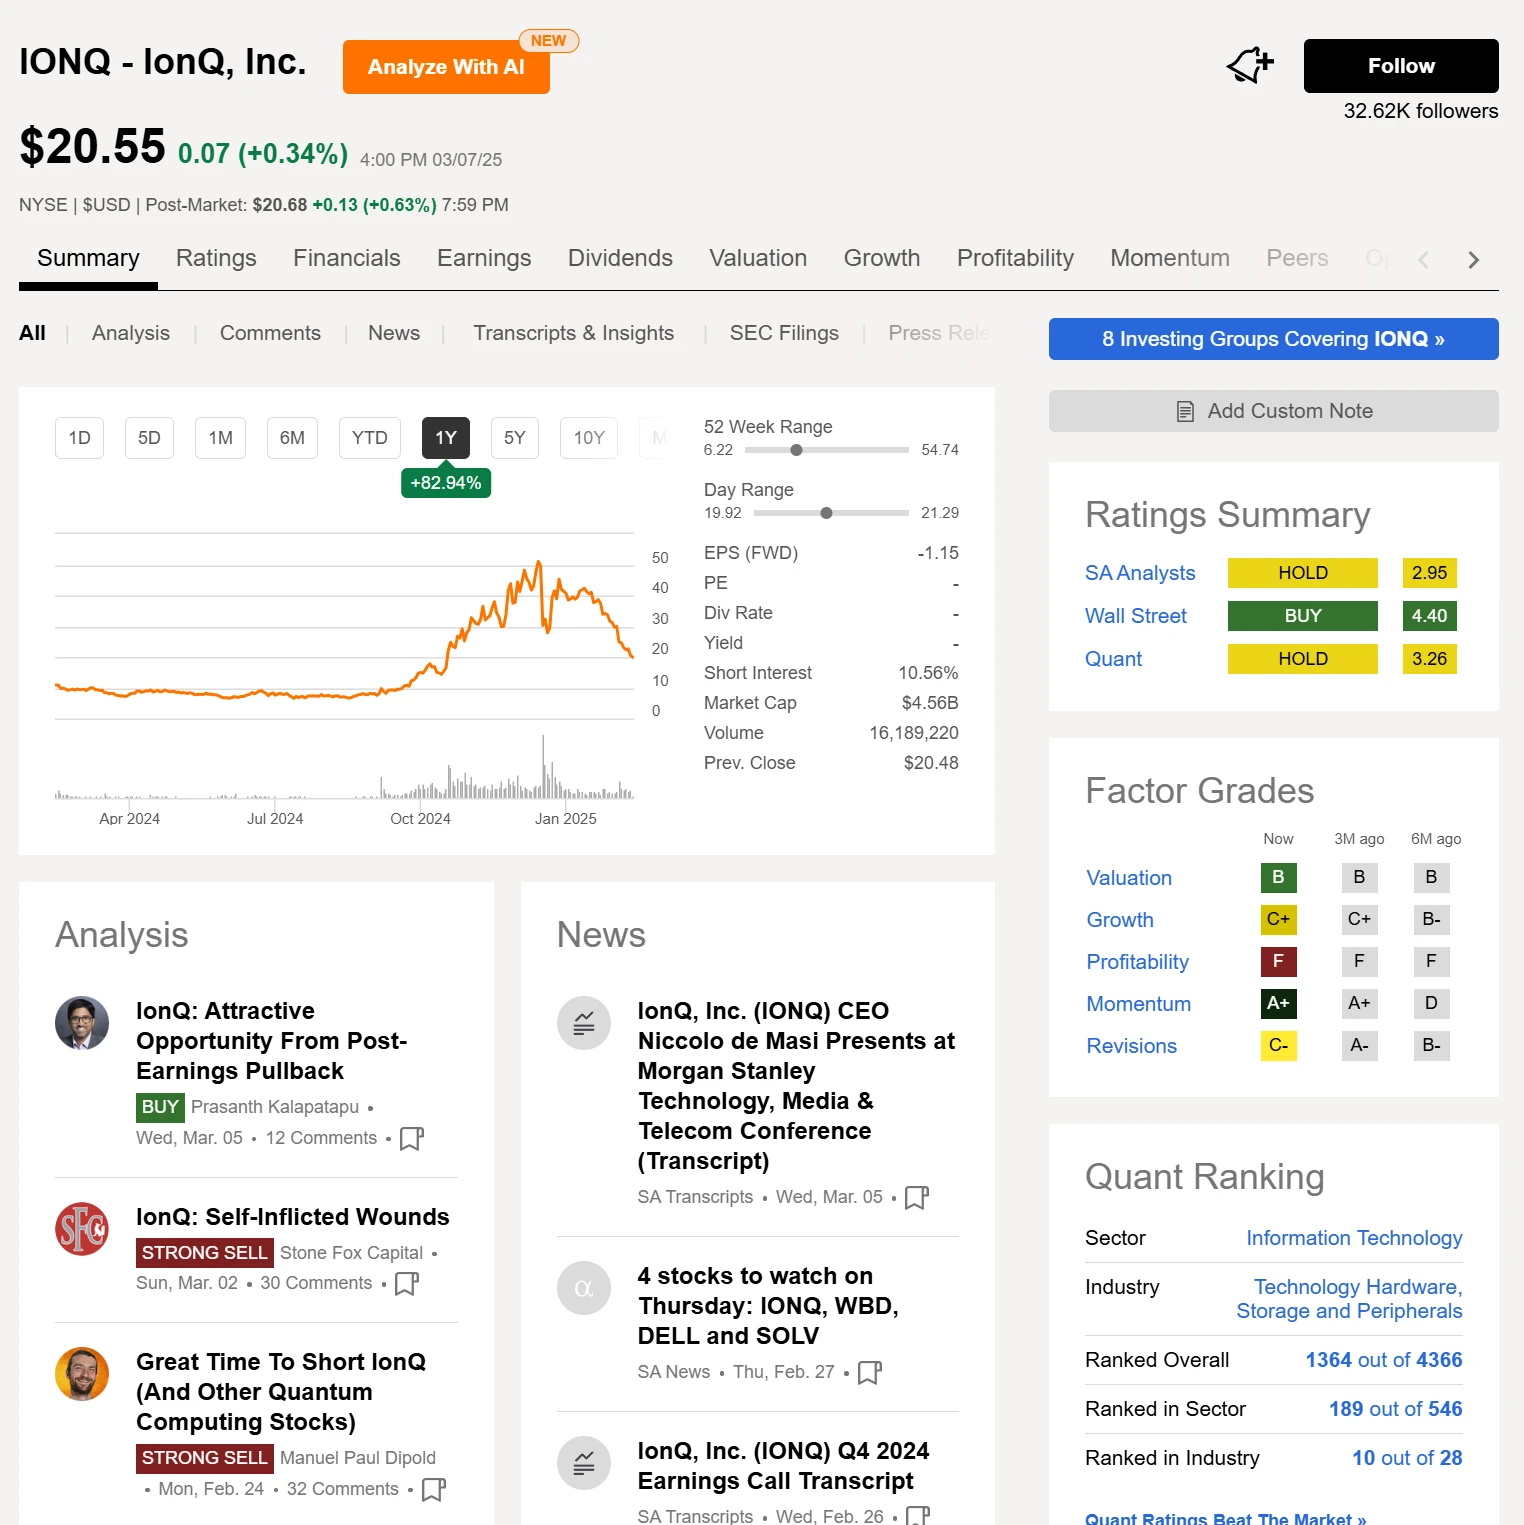Open the 189 out of 546 sector ranking
This screenshot has width=1524, height=1525.
1396,1409
